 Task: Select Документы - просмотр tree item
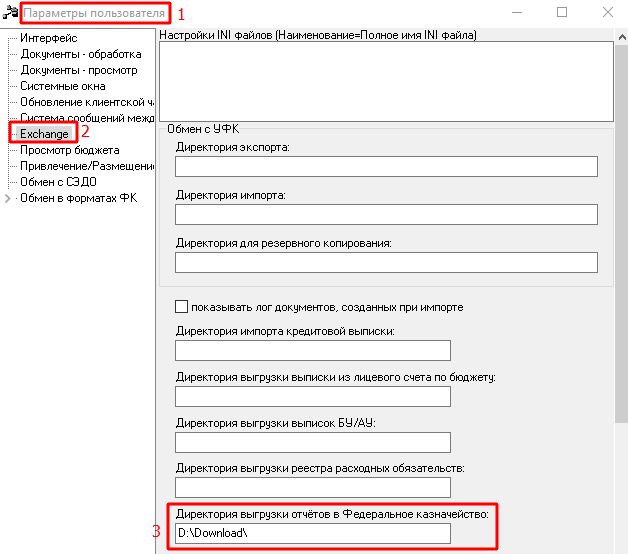click(x=79, y=70)
